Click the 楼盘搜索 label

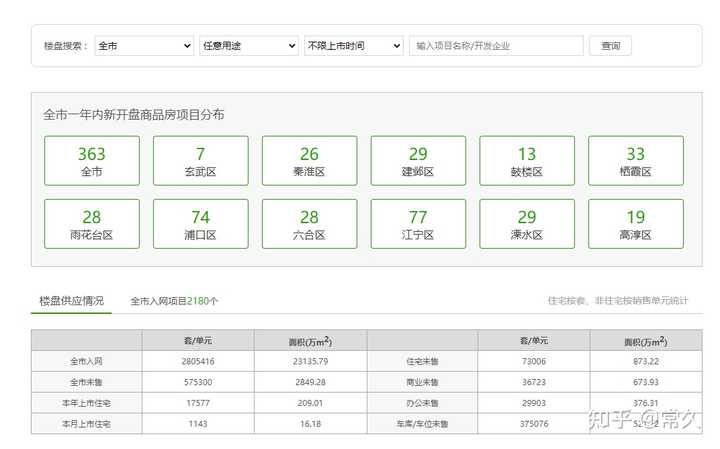[65, 46]
